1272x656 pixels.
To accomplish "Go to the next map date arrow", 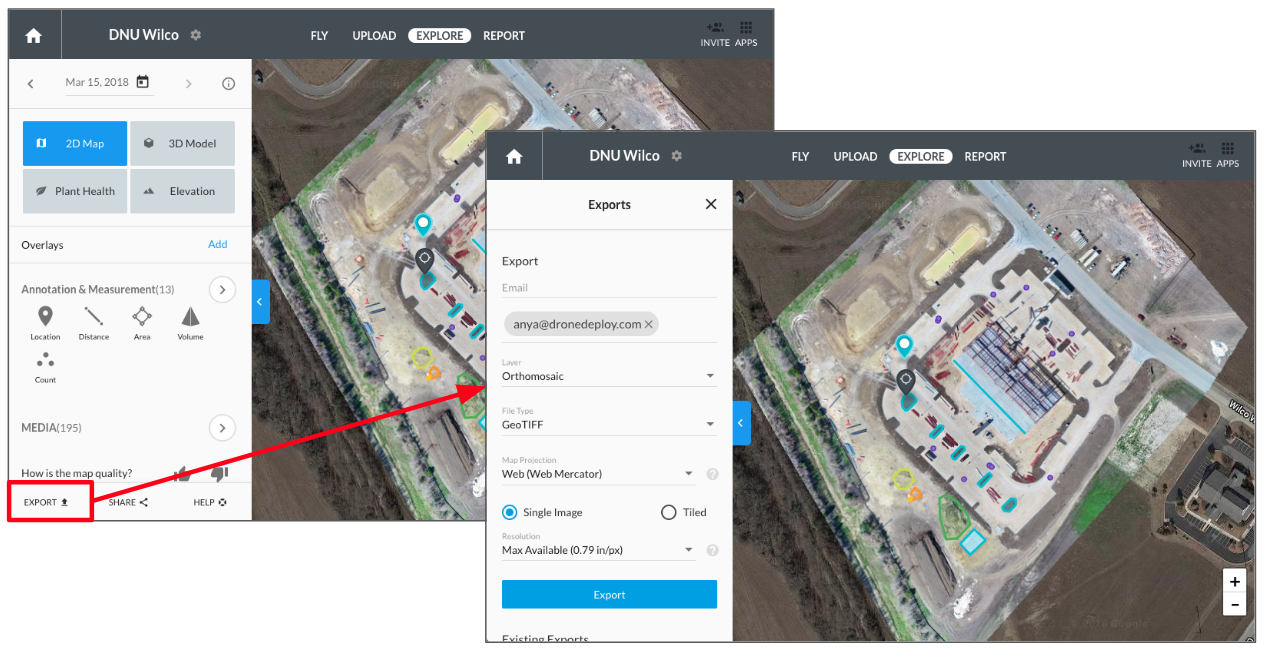I will [x=188, y=83].
